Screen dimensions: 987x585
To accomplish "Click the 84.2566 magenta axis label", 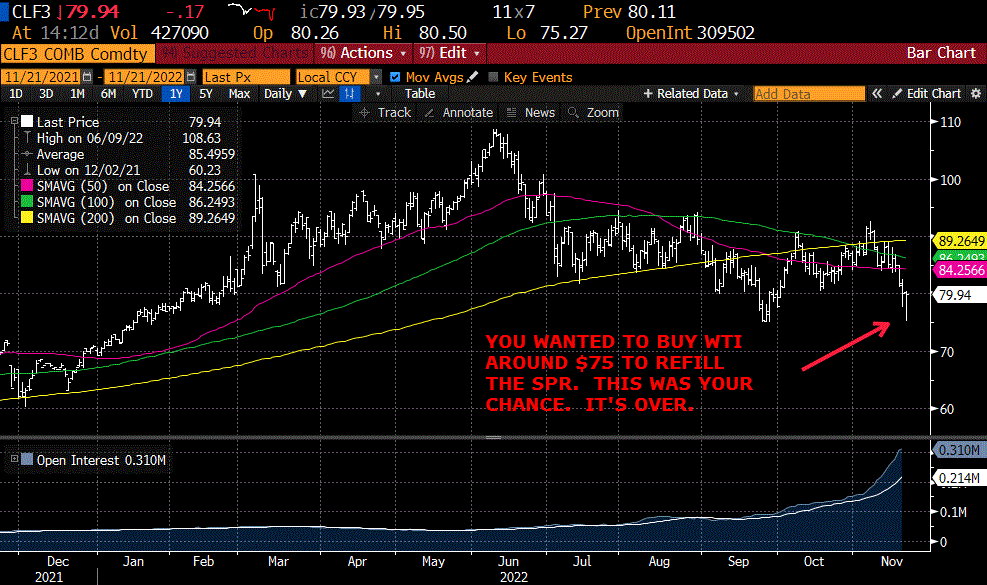I will 960,270.
